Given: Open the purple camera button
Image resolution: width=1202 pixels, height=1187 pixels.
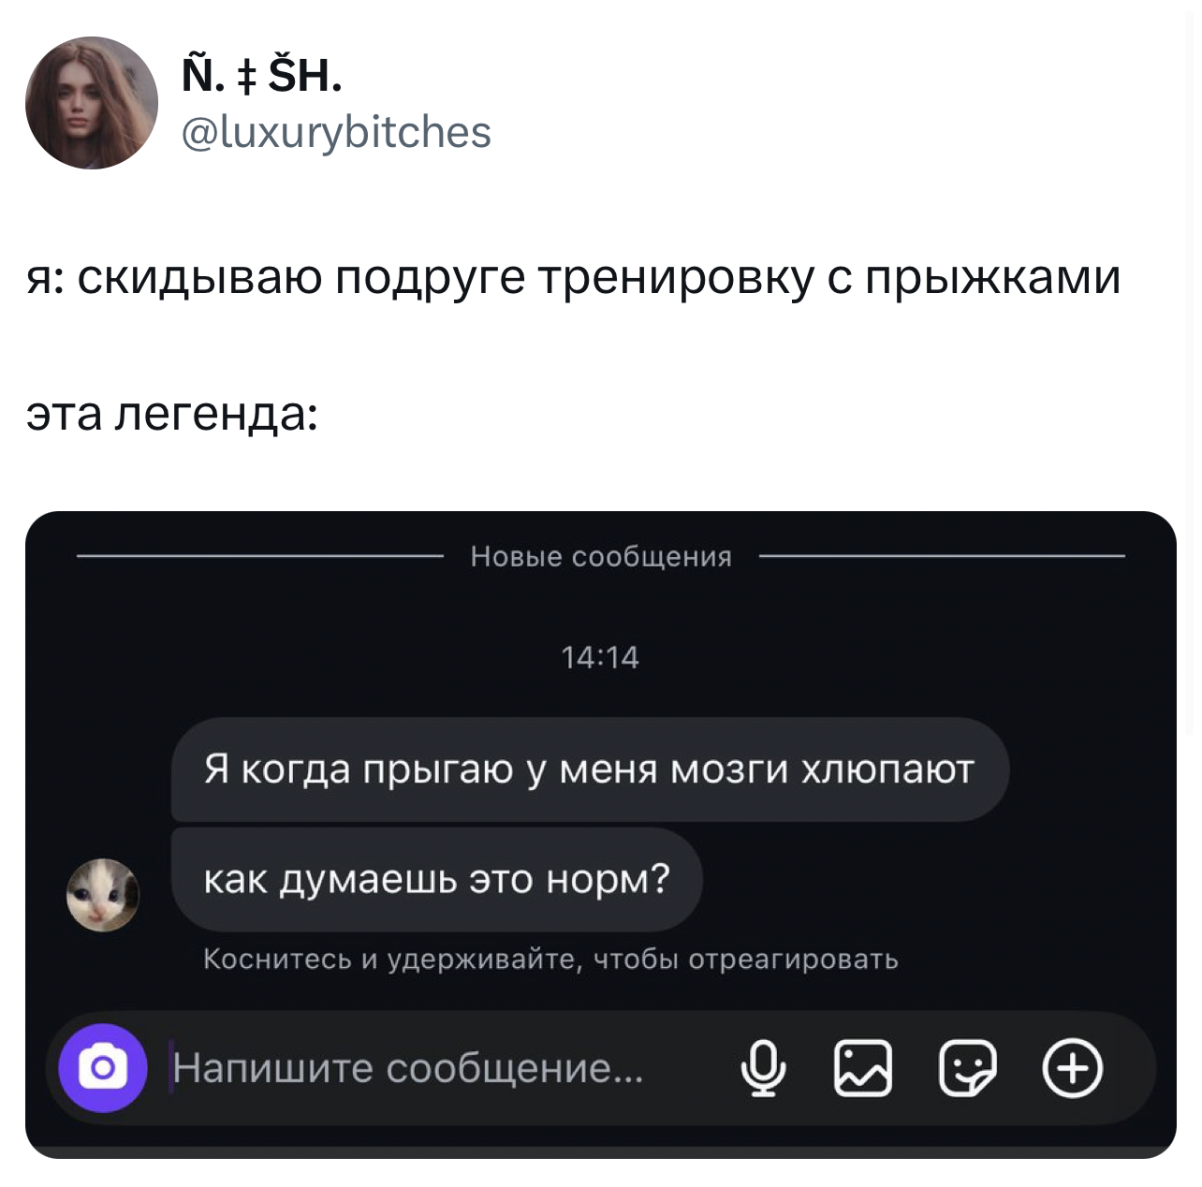Looking at the screenshot, I should (102, 1068).
